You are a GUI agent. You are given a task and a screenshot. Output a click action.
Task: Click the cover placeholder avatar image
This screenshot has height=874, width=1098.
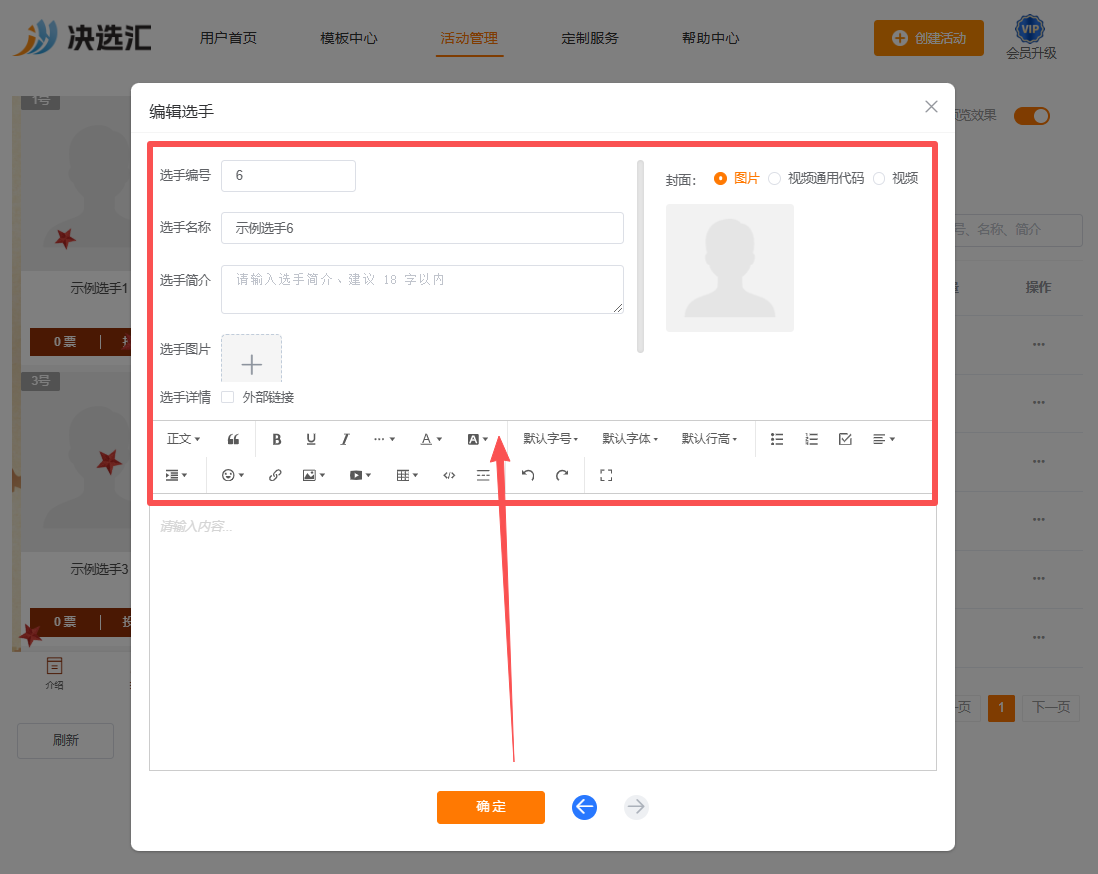(730, 268)
